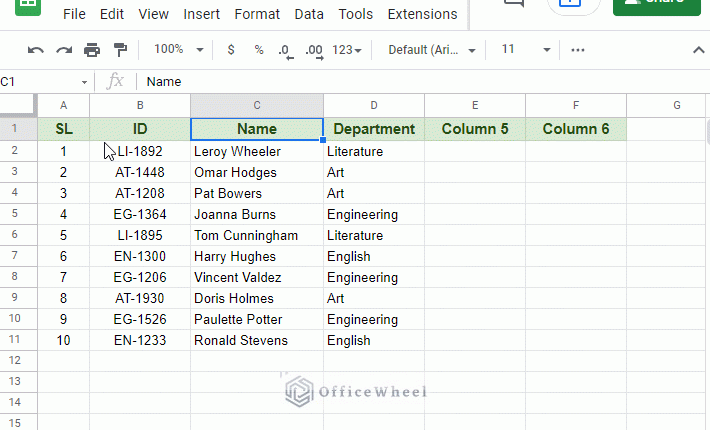Click the Redo arrow icon
Image resolution: width=710 pixels, height=430 pixels.
click(64, 50)
